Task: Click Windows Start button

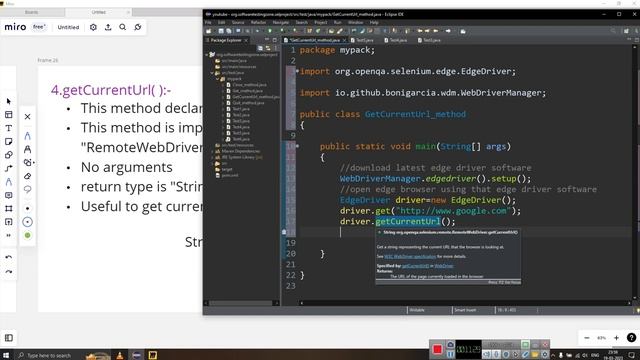Action: tap(6, 356)
